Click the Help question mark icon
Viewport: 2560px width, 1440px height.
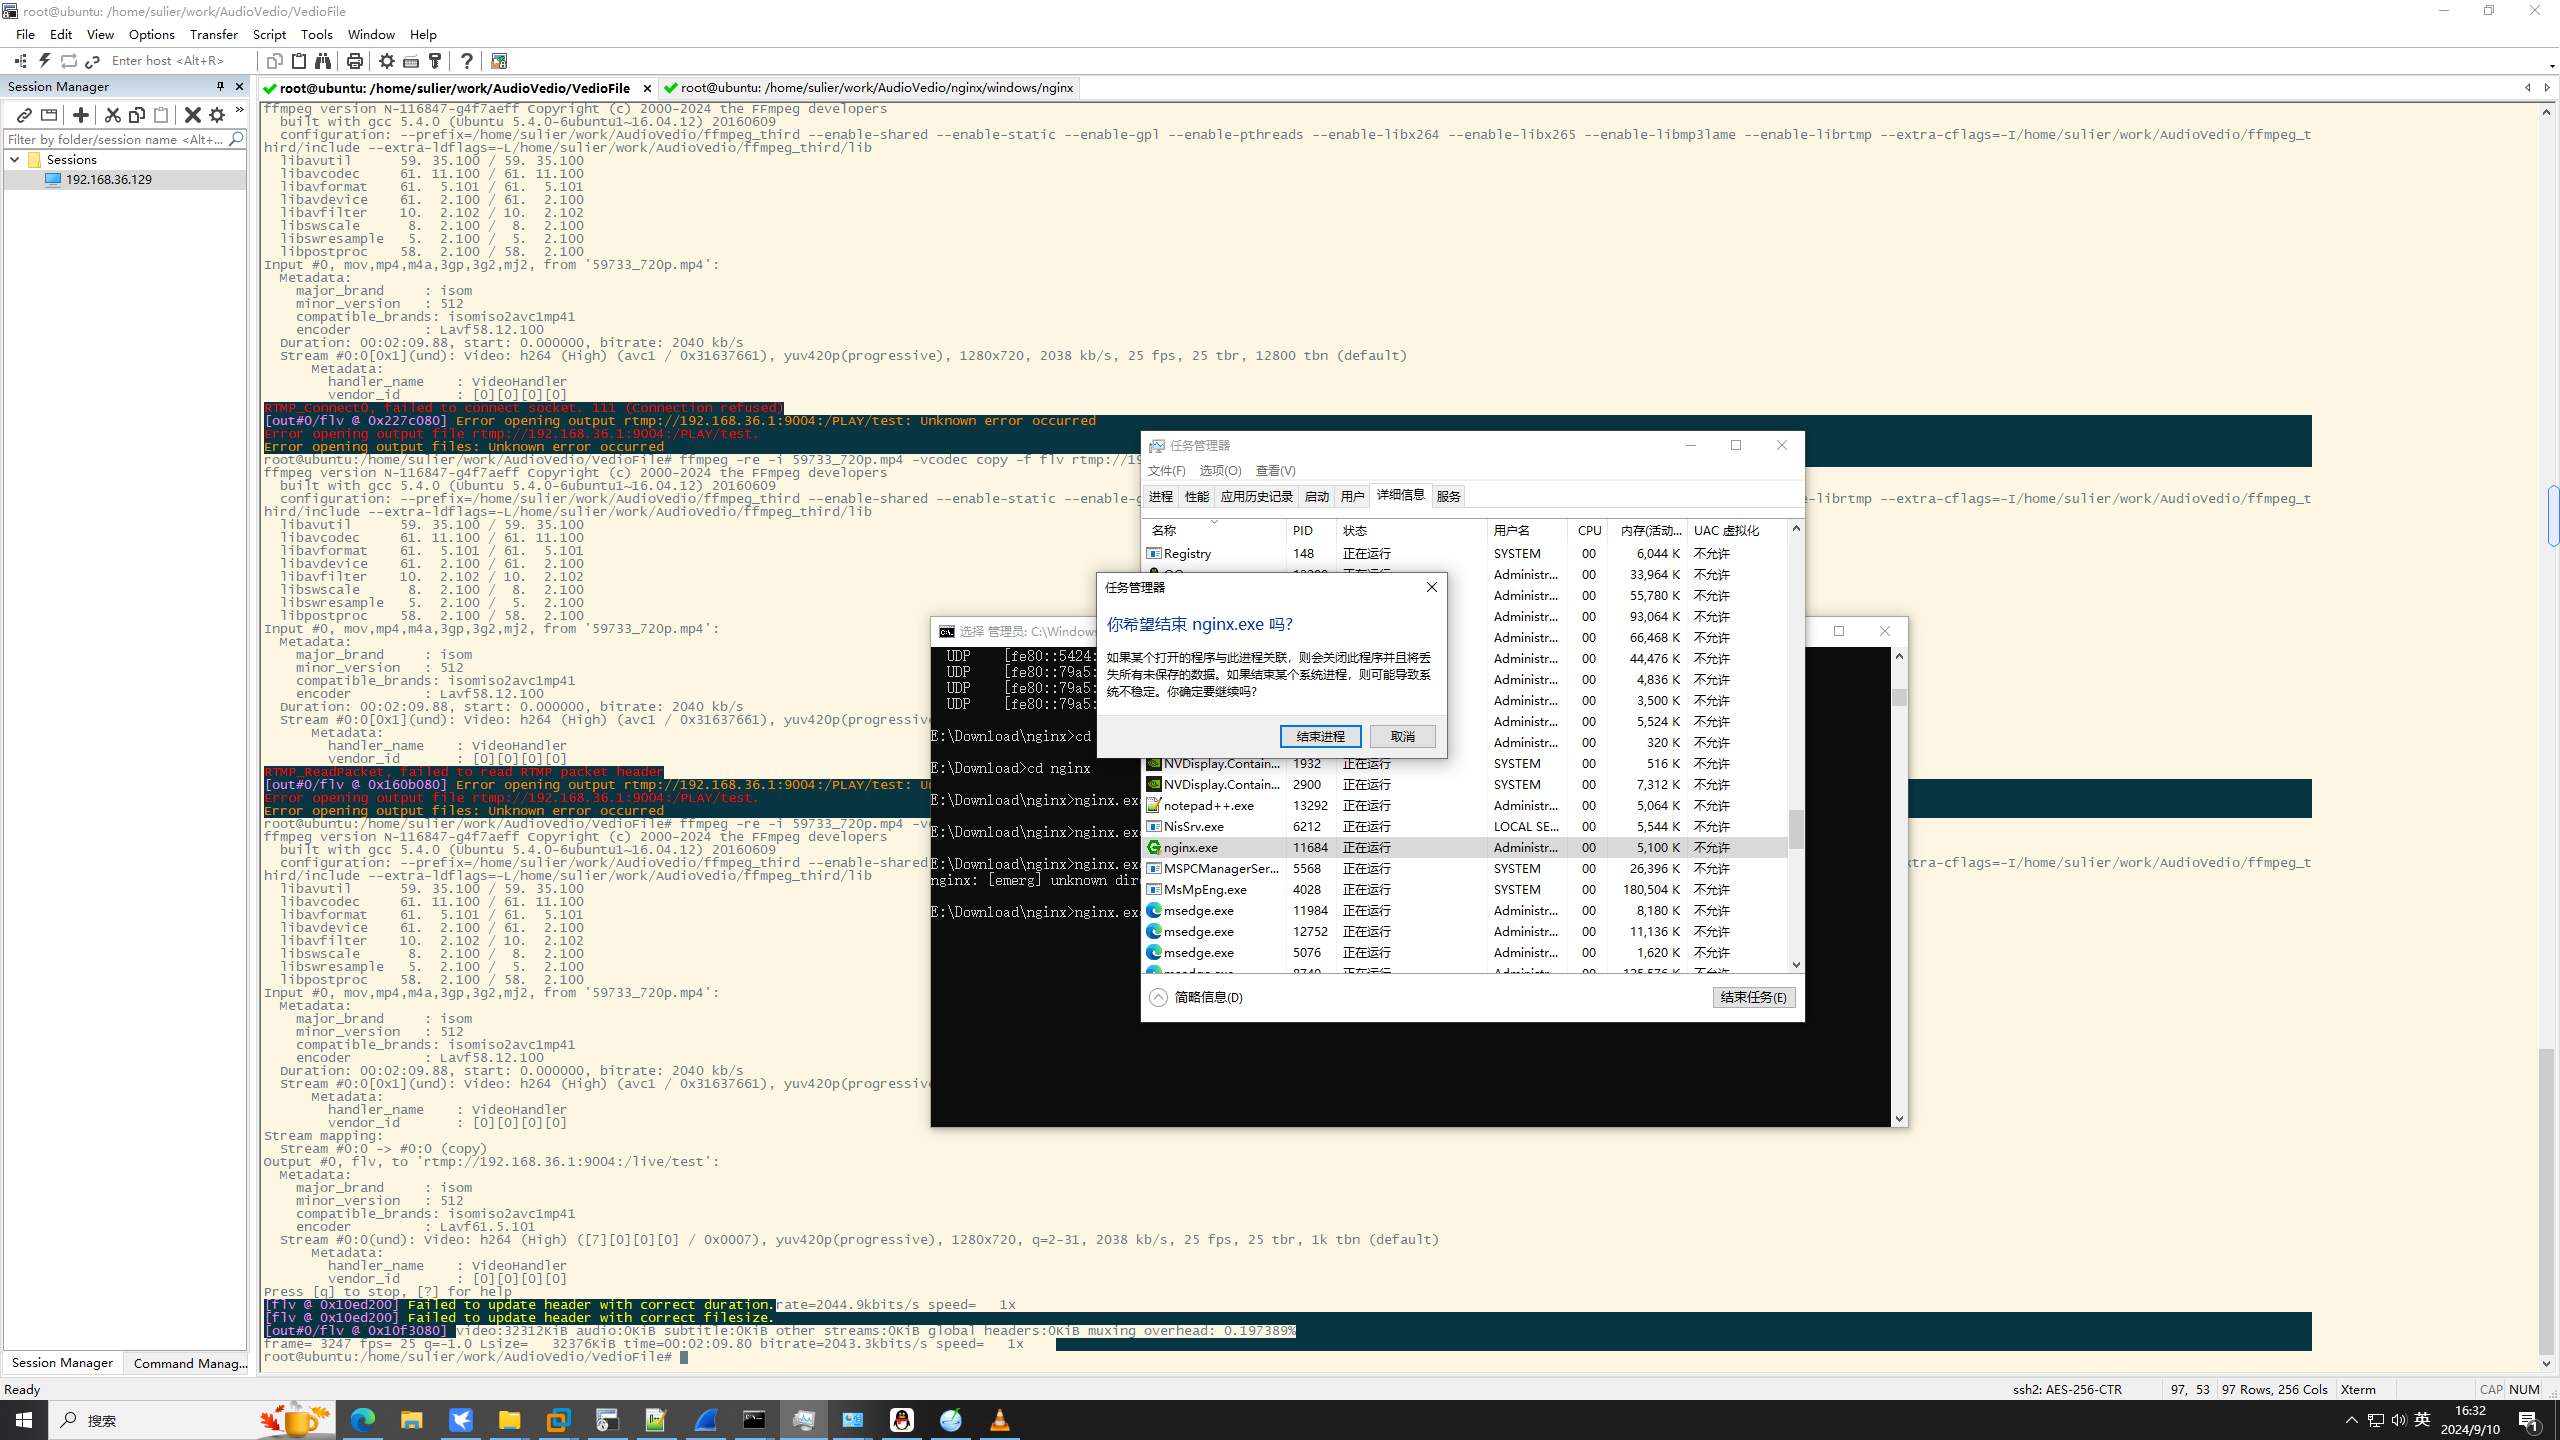pos(467,61)
